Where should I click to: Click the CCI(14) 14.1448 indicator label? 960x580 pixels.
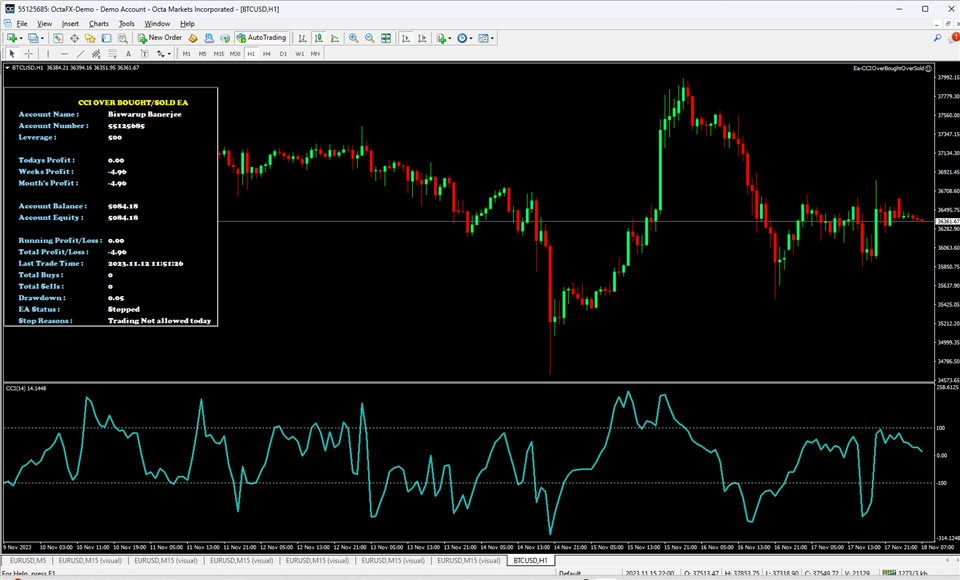(26, 388)
